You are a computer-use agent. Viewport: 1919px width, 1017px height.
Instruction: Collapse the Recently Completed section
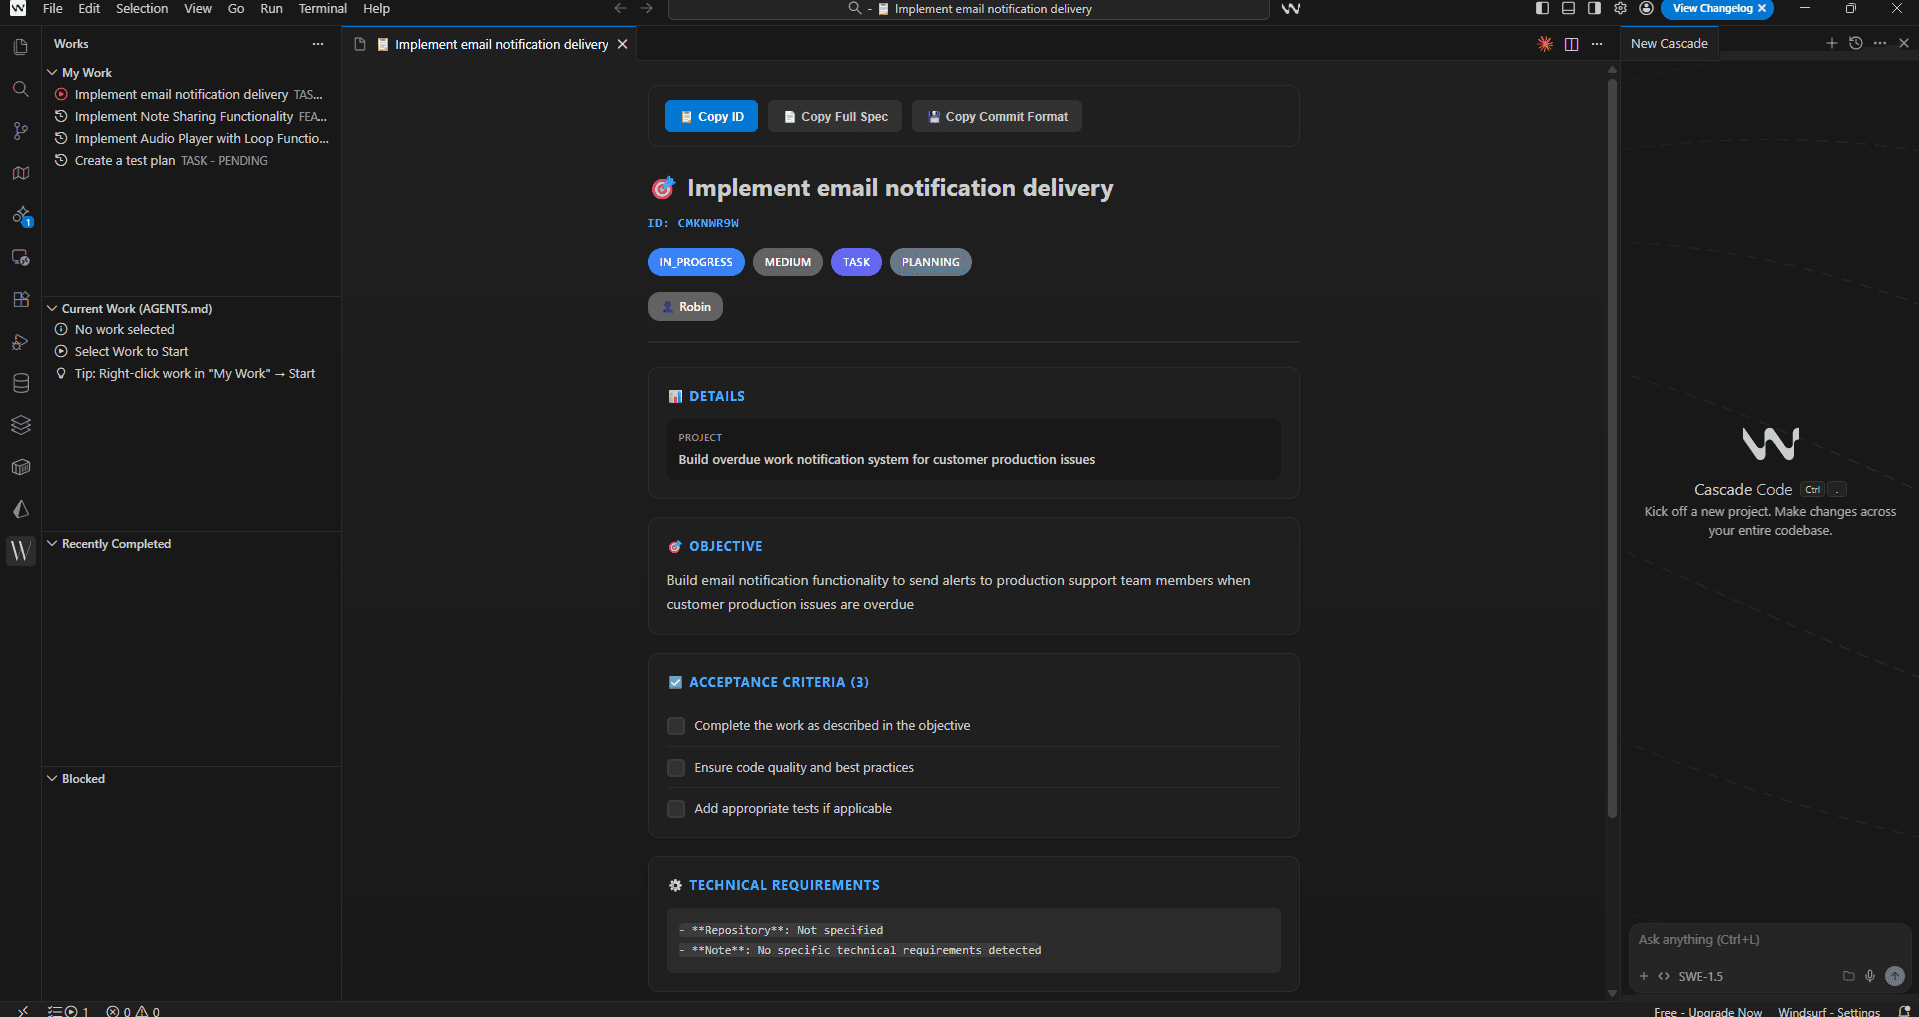52,544
